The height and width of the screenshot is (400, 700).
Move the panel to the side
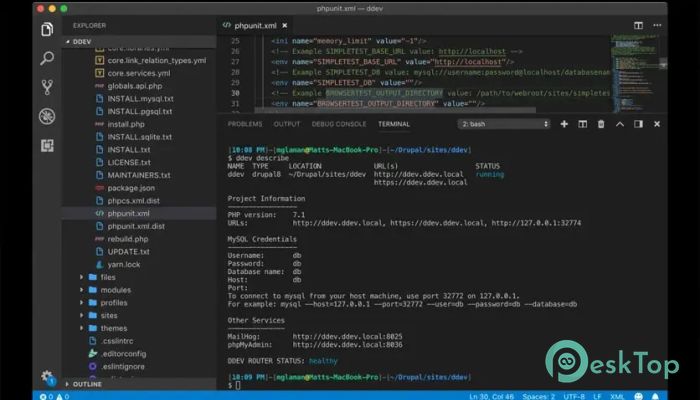[x=638, y=124]
